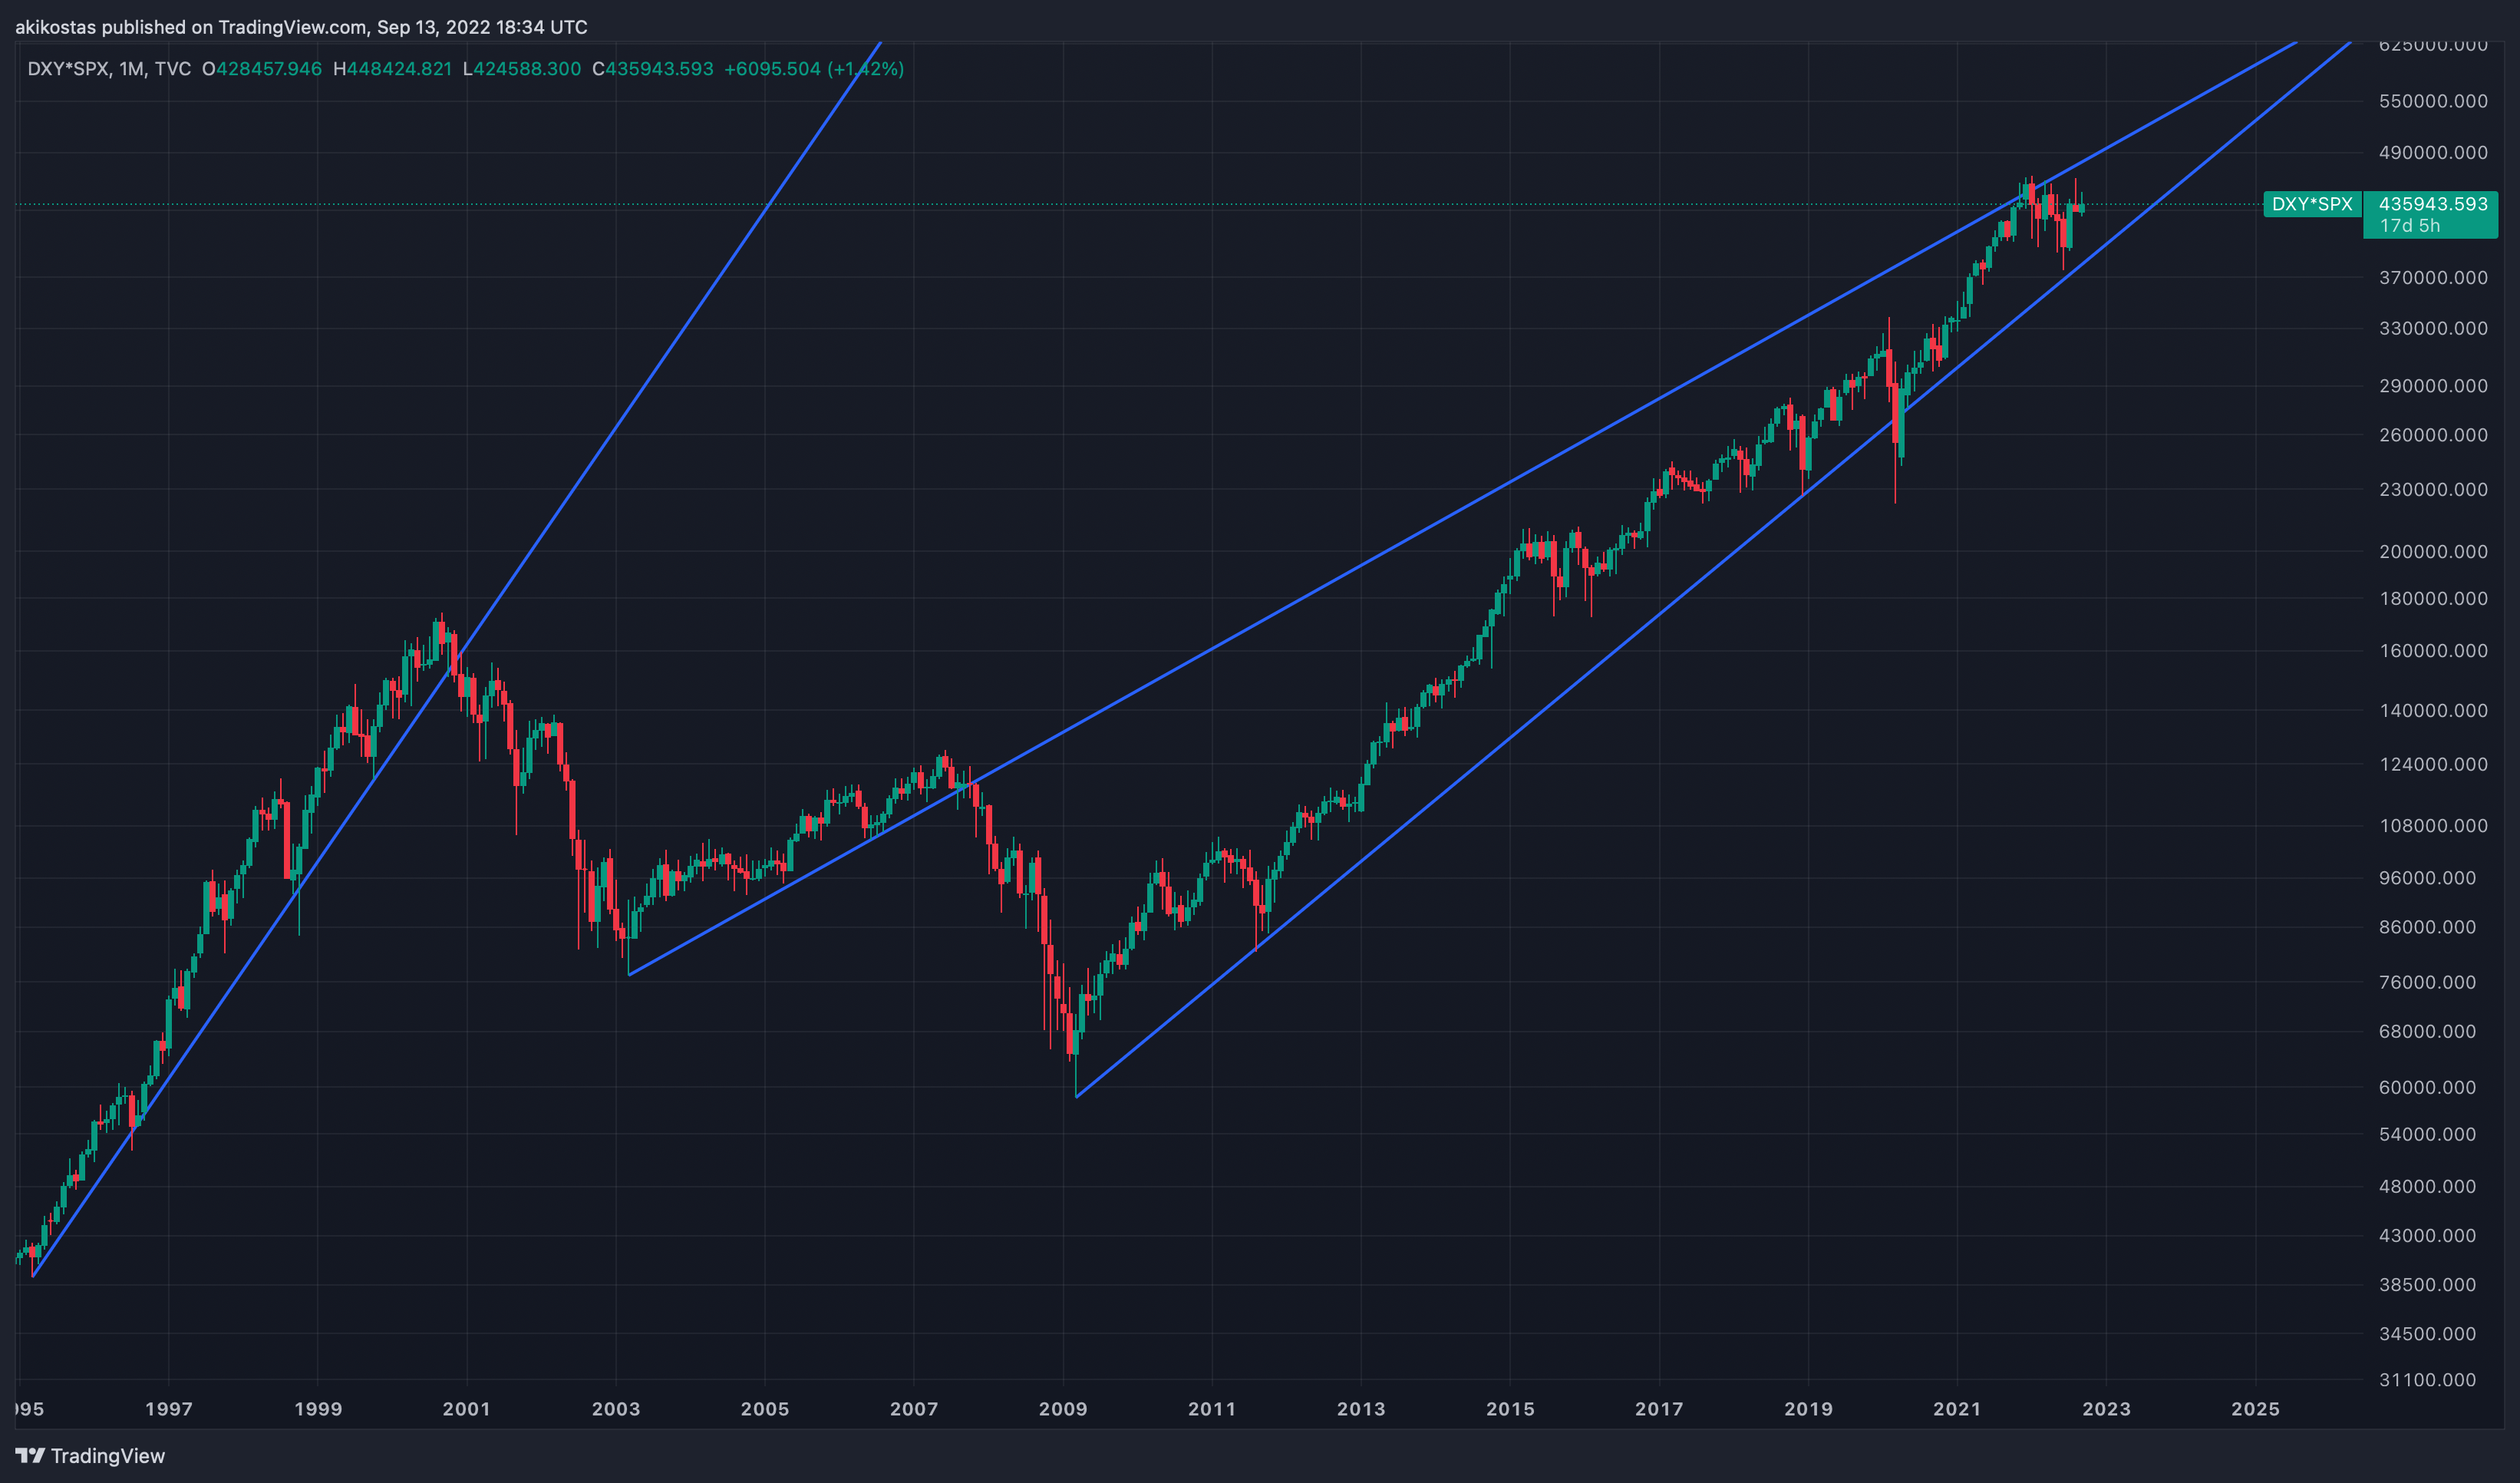Click the 108000.000 price axis label
Image resolution: width=2520 pixels, height=1483 pixels.
tap(2433, 825)
